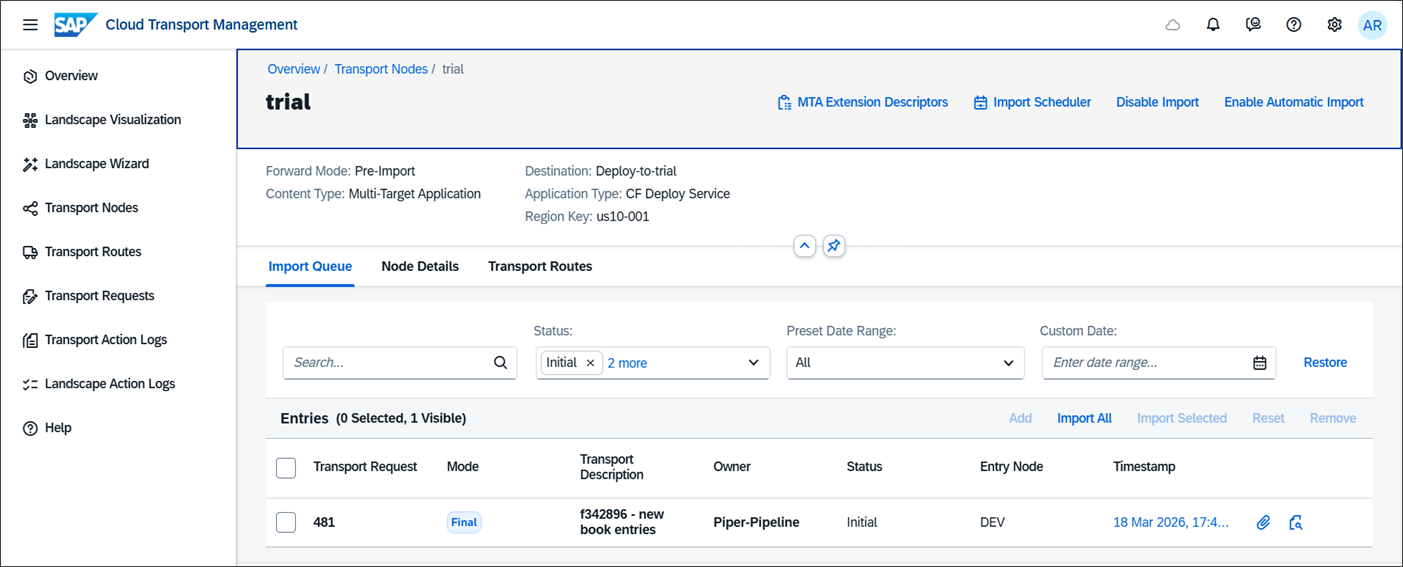Click the cloud status icon in header
Viewport: 1403px width, 567px height.
tap(1173, 25)
